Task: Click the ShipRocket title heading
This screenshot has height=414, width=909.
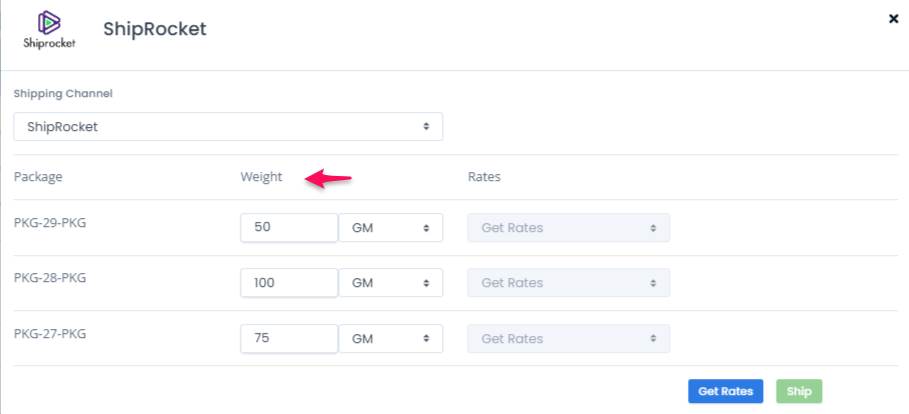Action: pos(155,29)
